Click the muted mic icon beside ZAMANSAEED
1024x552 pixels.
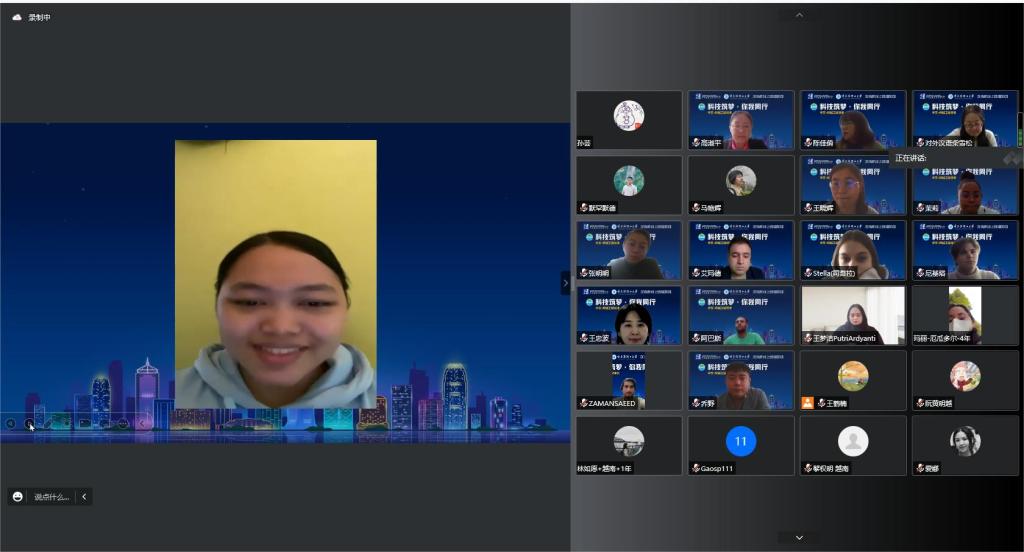[x=583, y=403]
